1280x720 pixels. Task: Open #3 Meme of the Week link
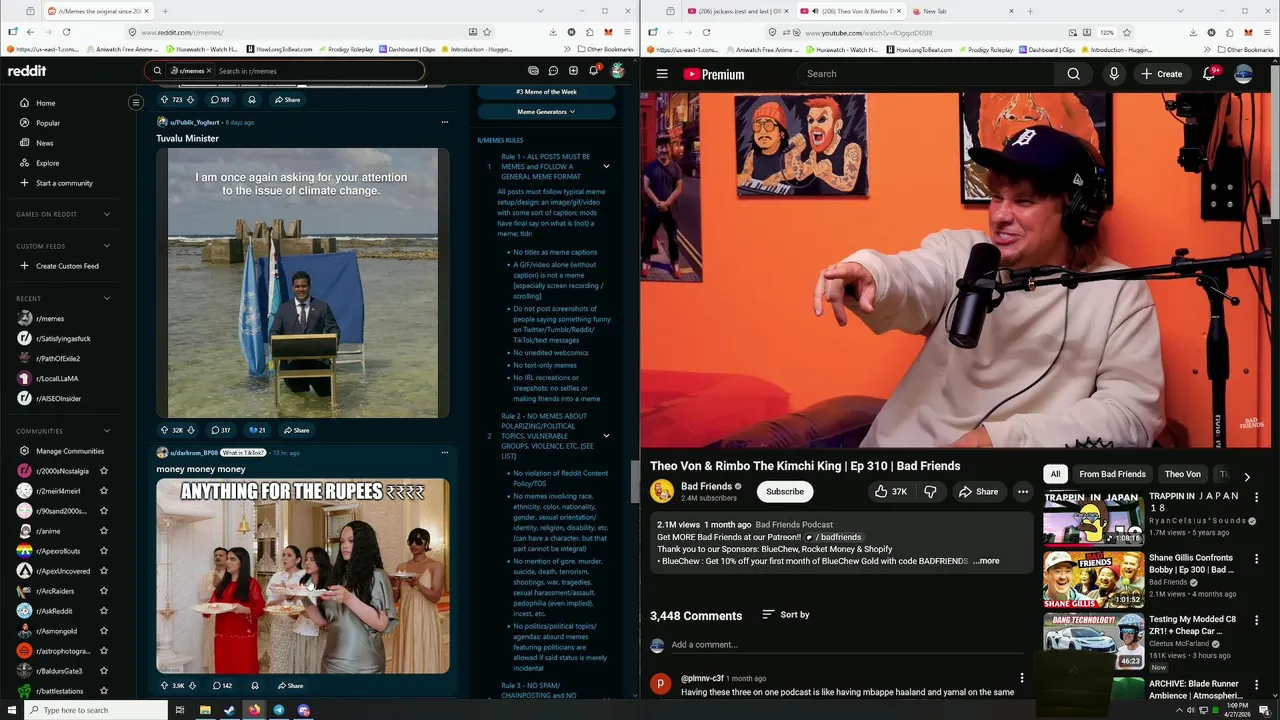tap(546, 92)
